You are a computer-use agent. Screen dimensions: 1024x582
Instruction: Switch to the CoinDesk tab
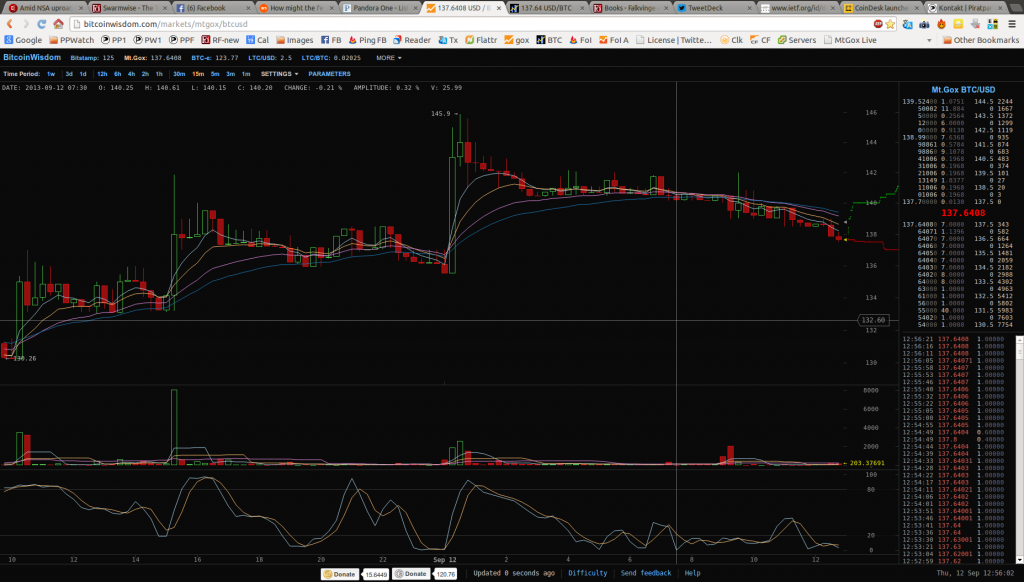click(x=880, y=8)
